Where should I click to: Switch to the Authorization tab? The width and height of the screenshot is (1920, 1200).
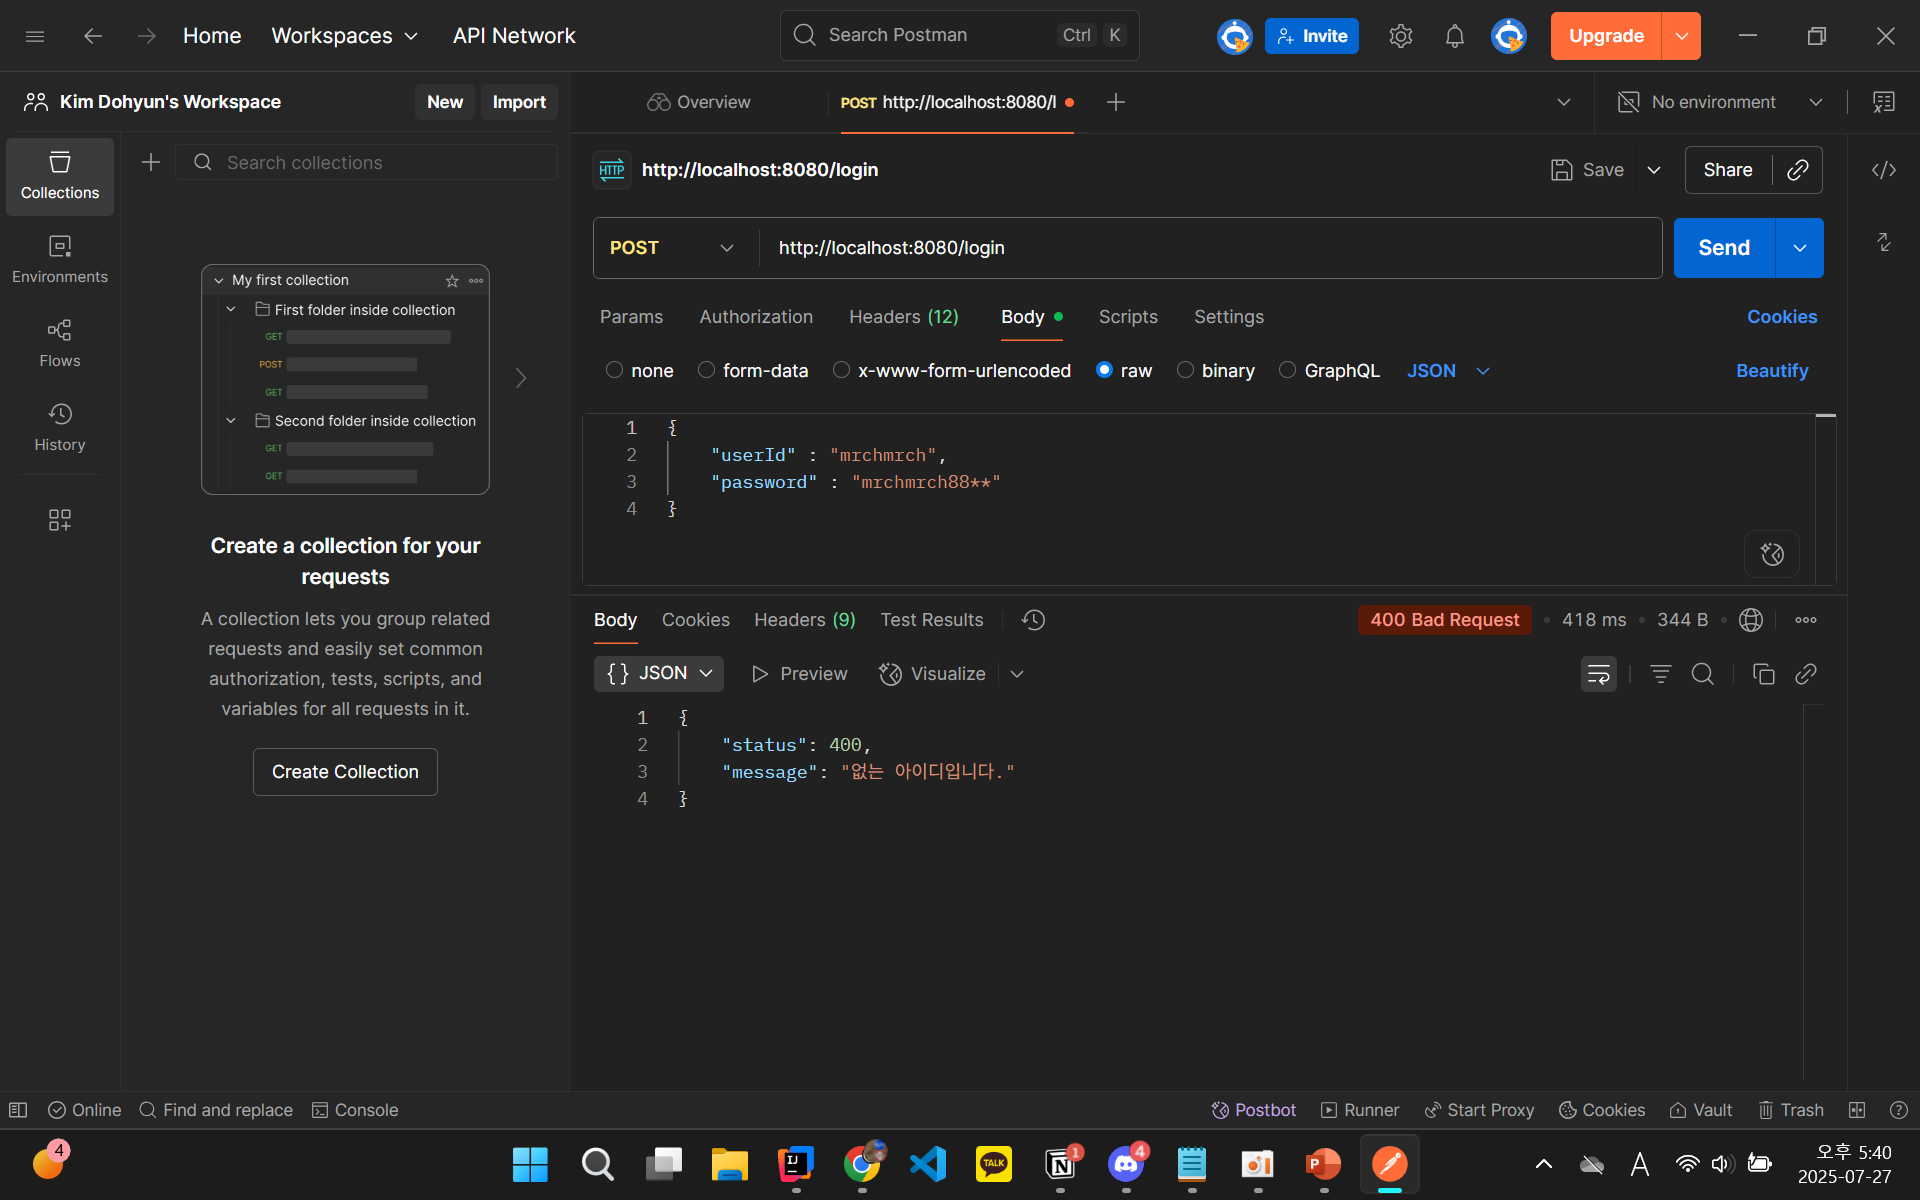(756, 317)
